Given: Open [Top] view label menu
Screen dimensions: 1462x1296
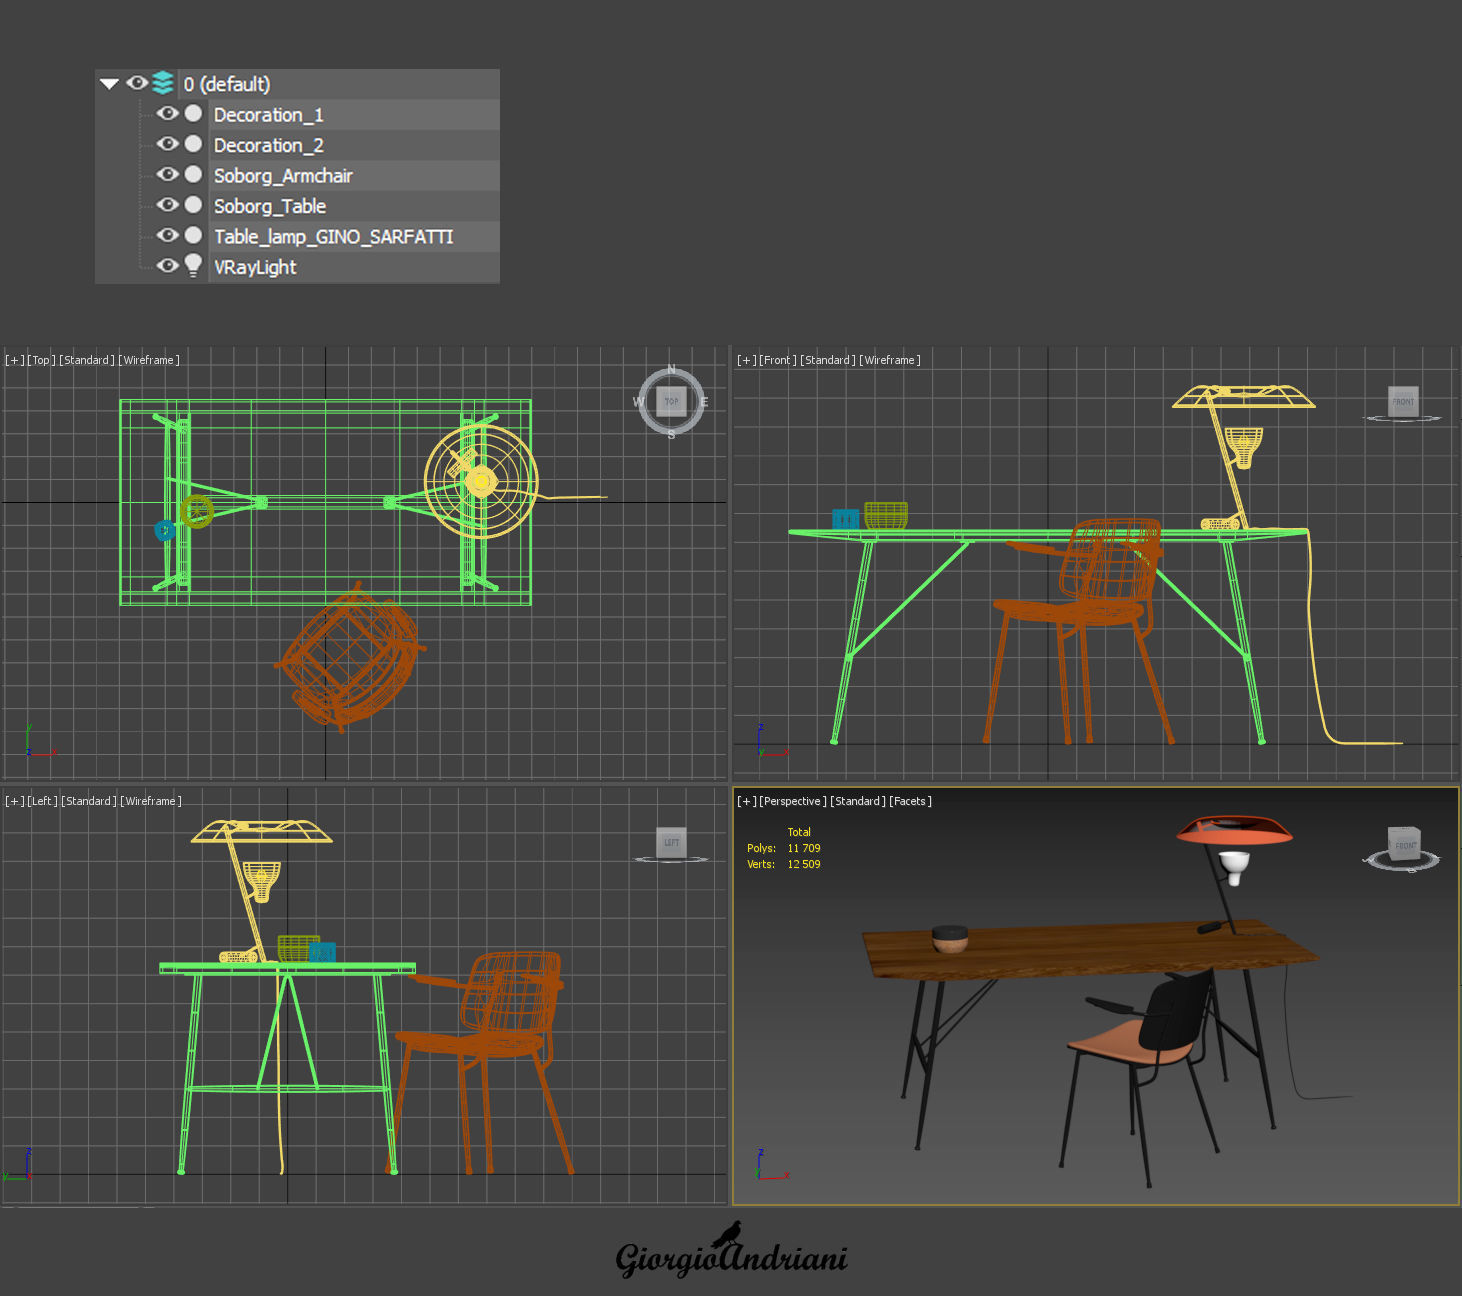Looking at the screenshot, I should click(x=42, y=360).
